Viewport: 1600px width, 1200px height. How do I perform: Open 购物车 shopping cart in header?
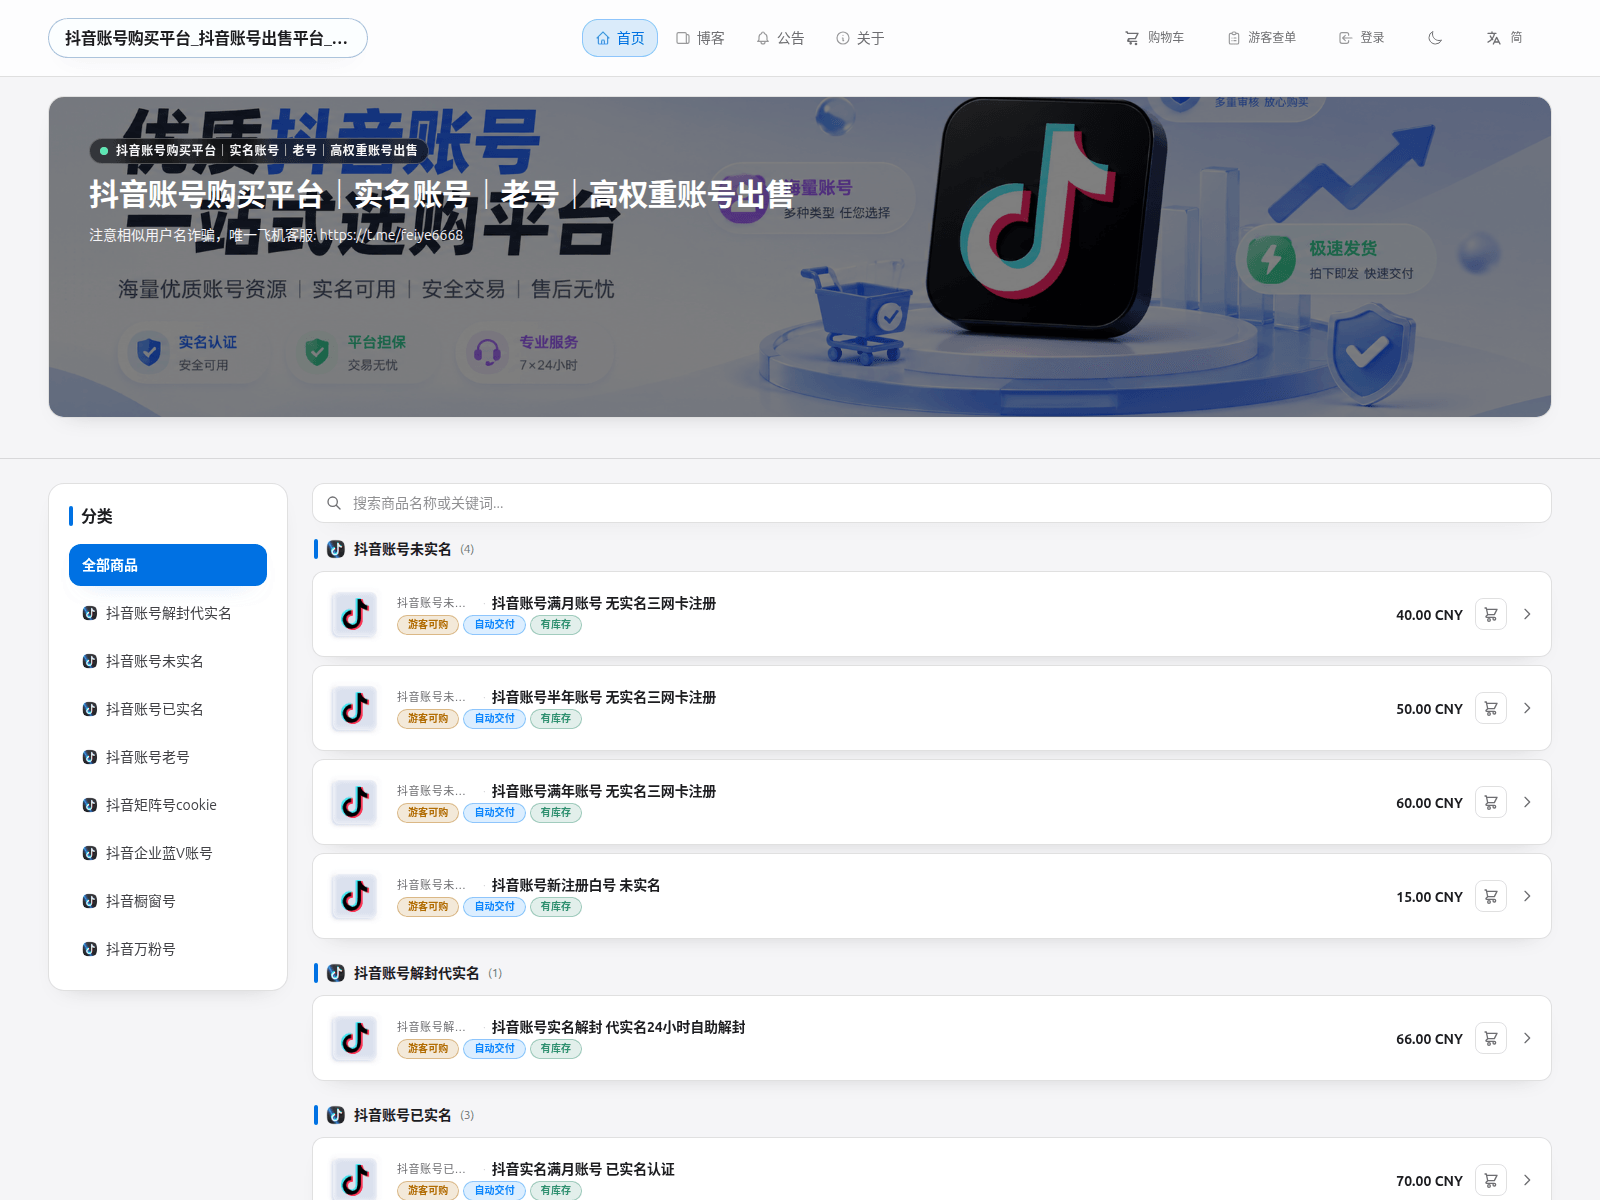click(1154, 38)
